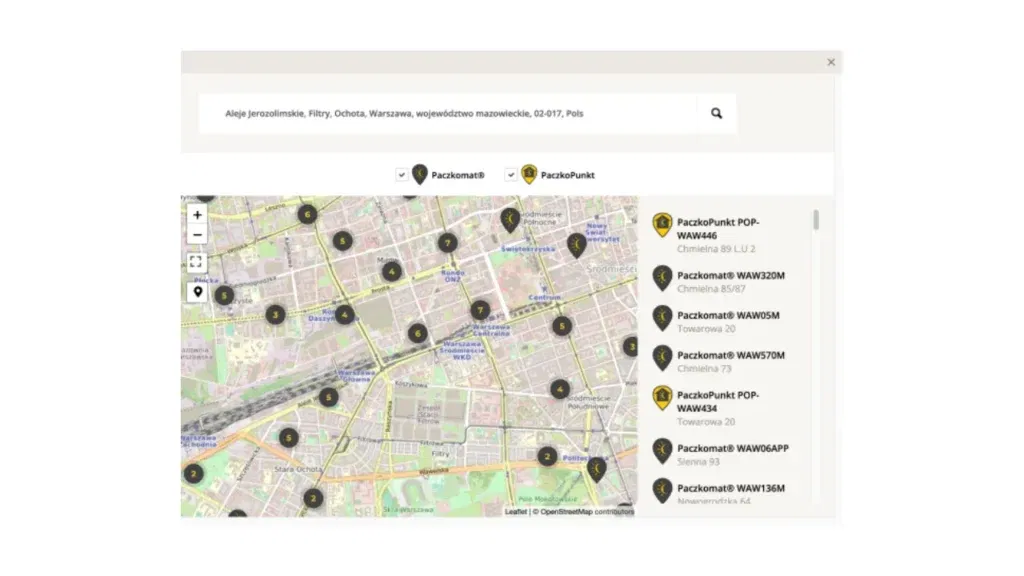Close the map picker dialog
The width and height of the screenshot is (1024, 576).
pos(831,62)
